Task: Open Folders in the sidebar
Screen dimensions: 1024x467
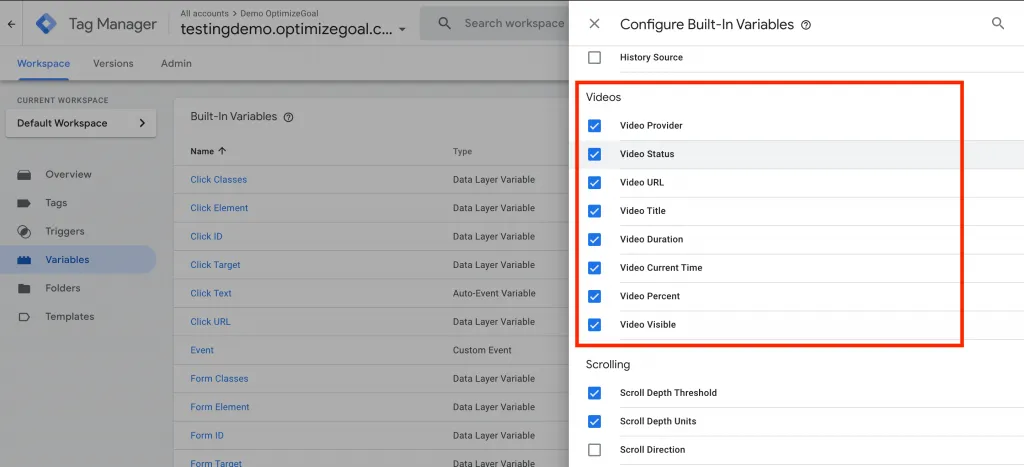Action: tap(63, 288)
